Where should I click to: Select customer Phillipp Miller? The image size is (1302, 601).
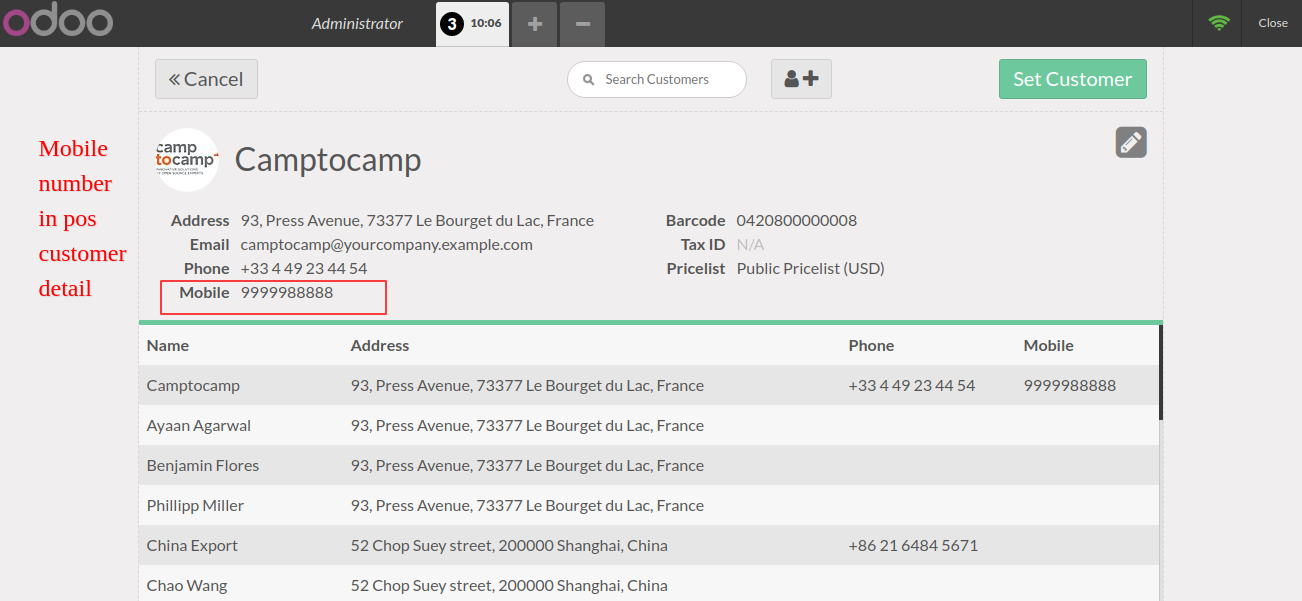[648, 505]
